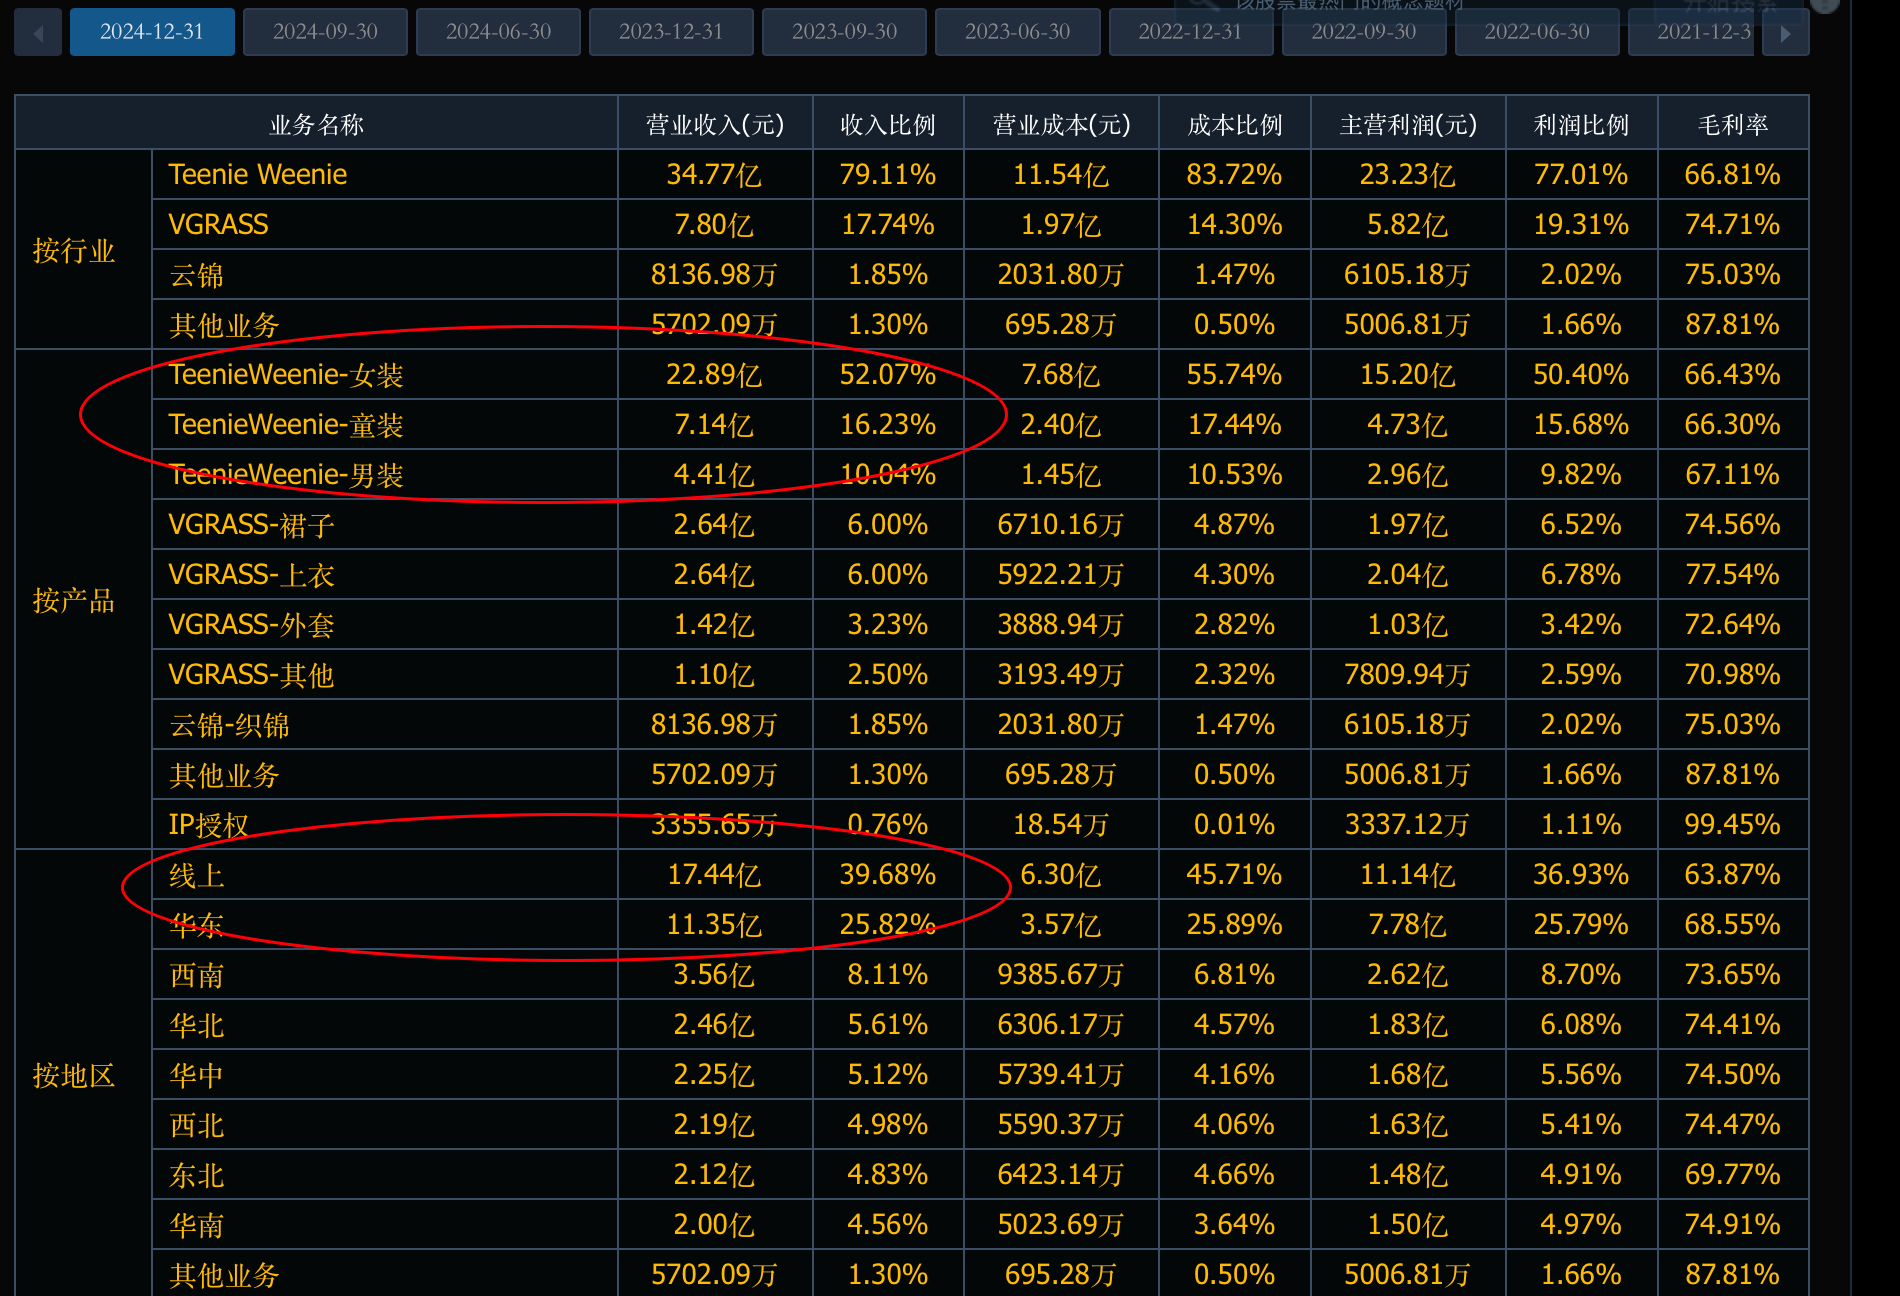Click the 66.81% gross margin value
1900x1296 pixels.
[x=1732, y=174]
